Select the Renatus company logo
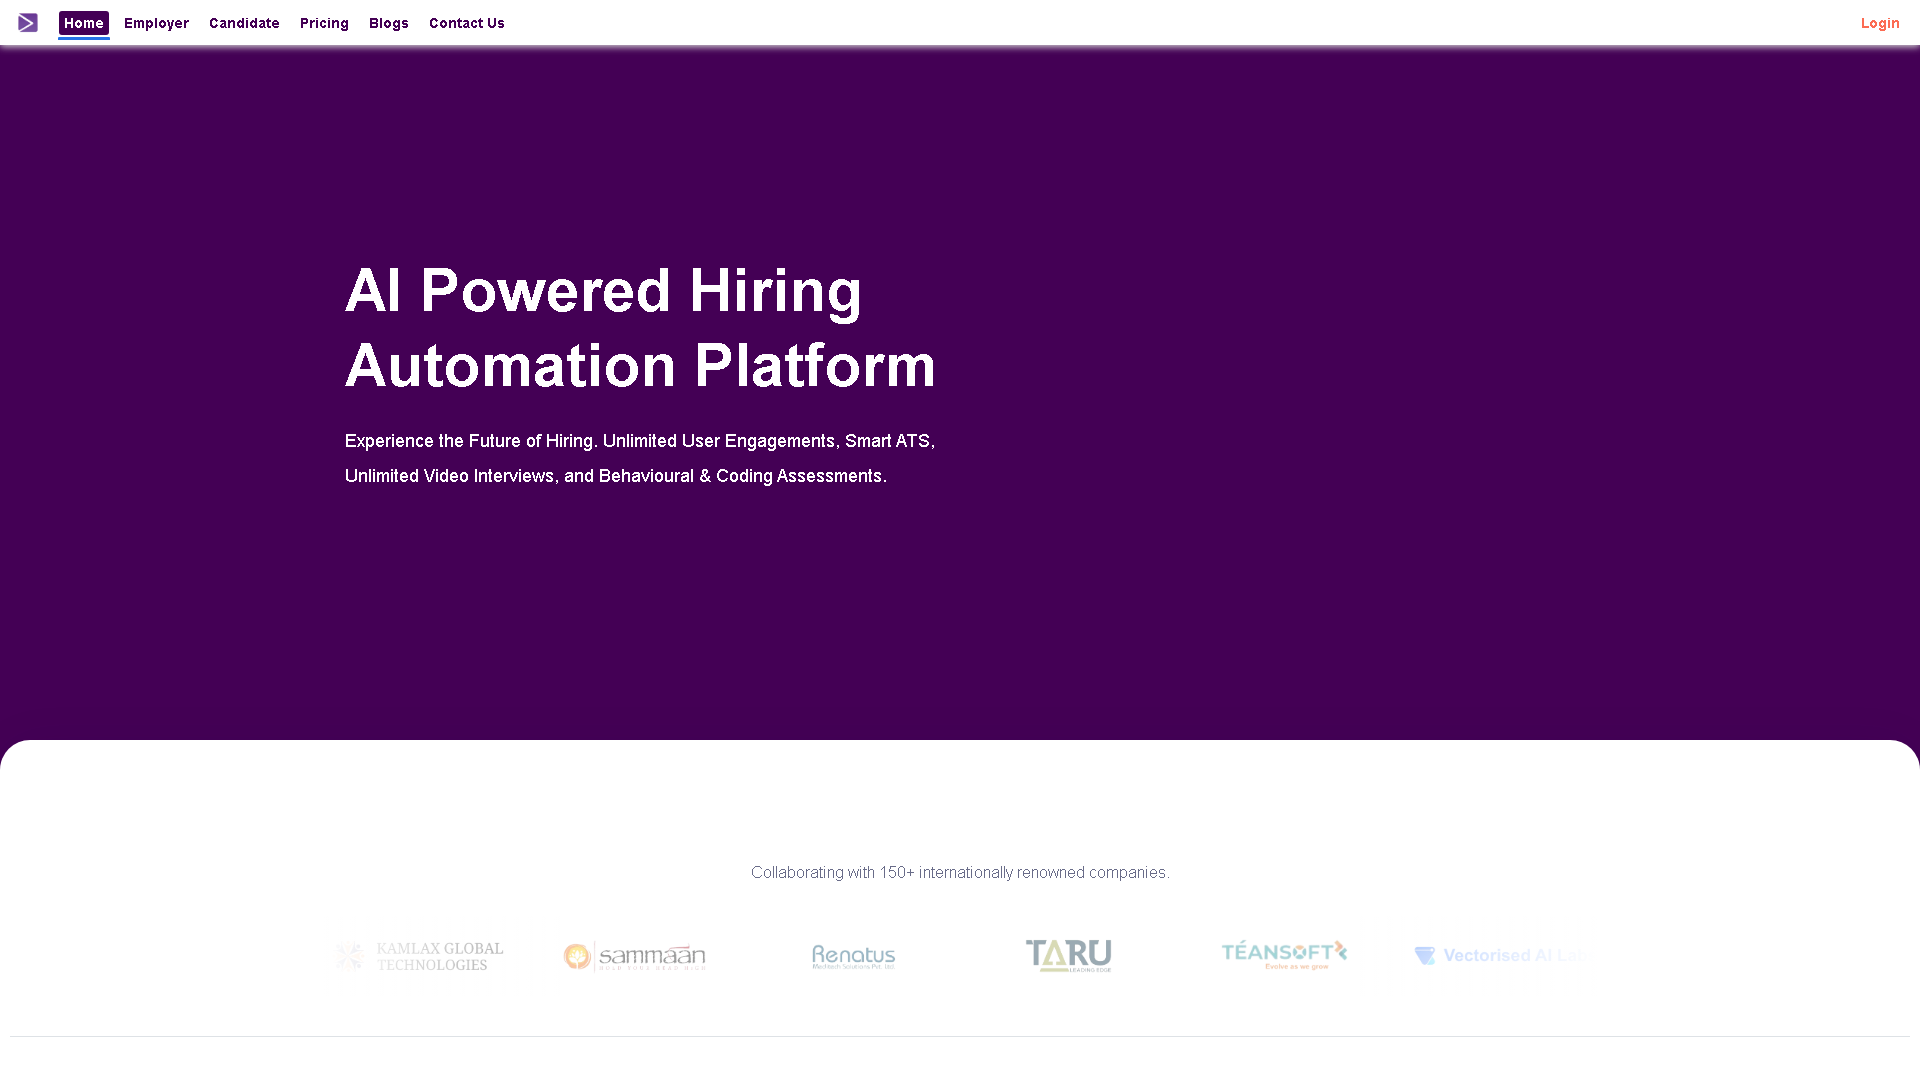 [x=854, y=957]
